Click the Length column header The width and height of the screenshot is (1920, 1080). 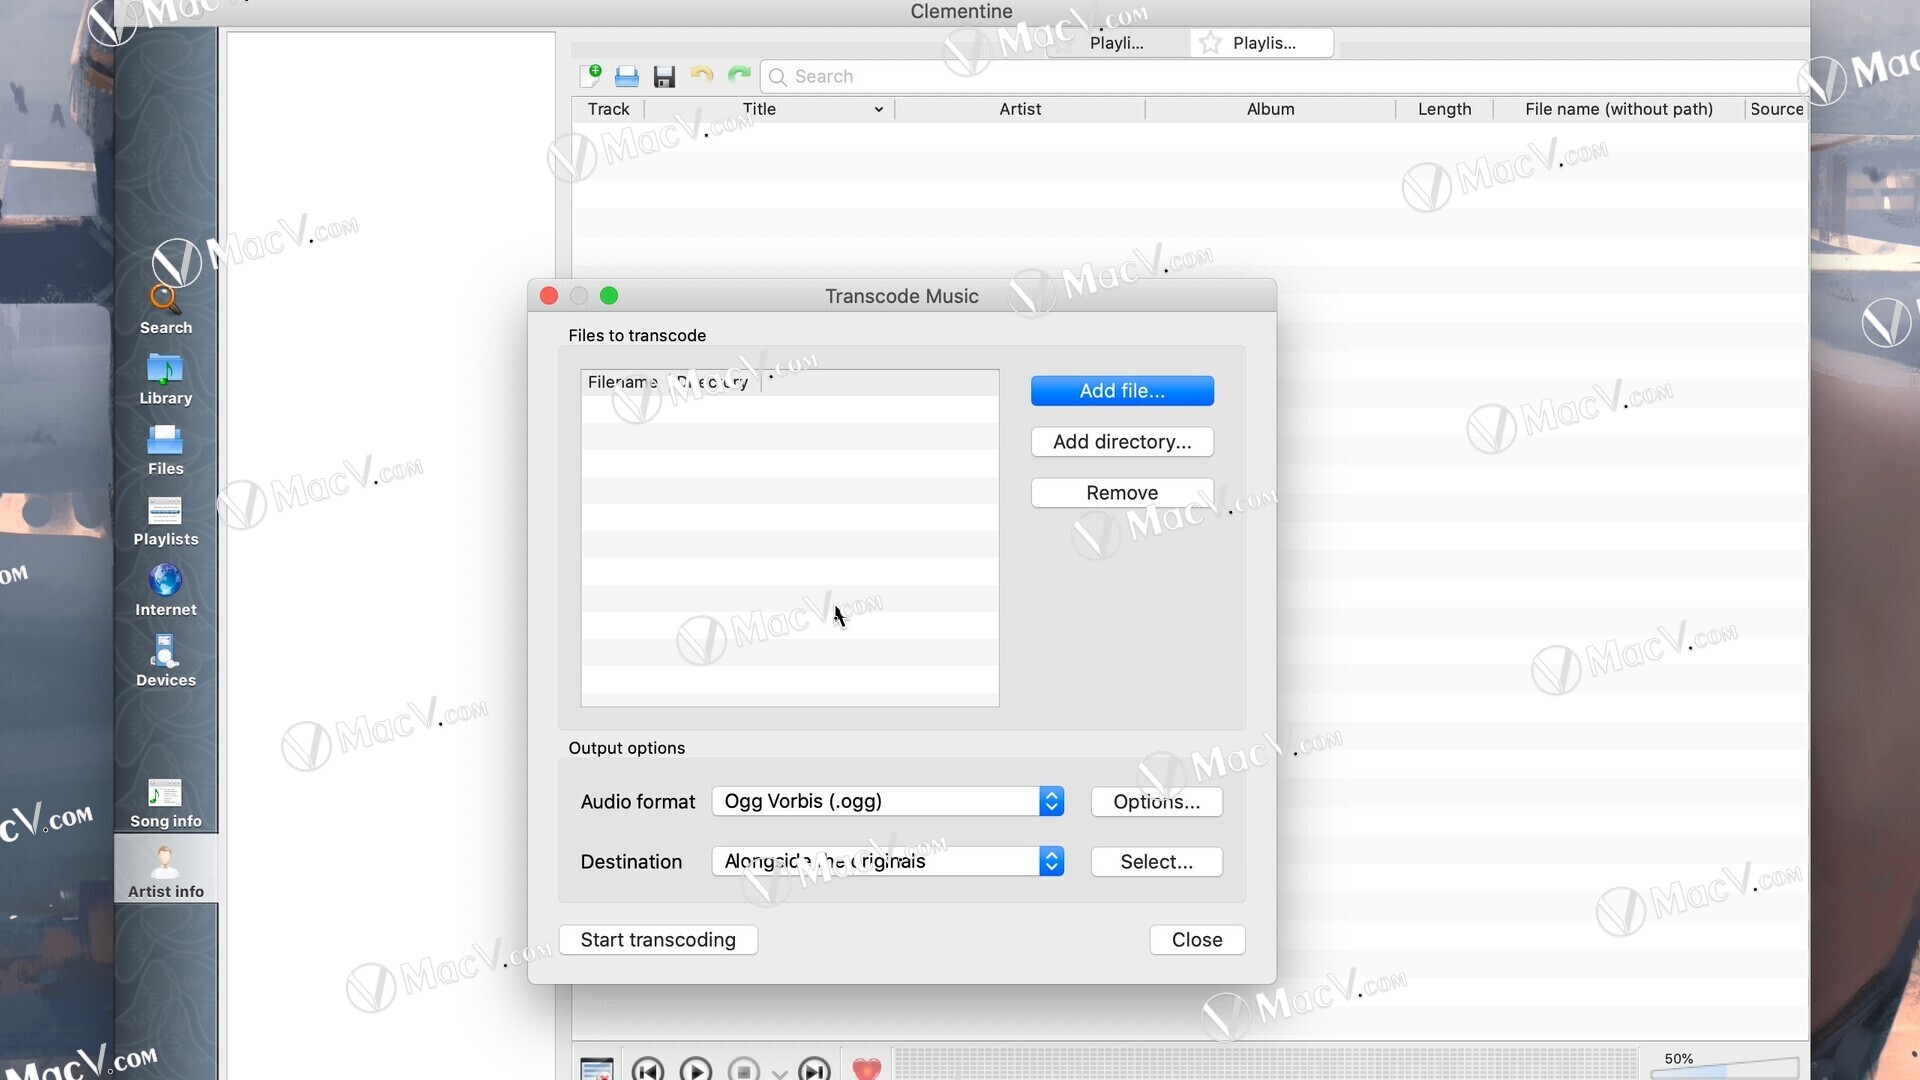(1444, 109)
